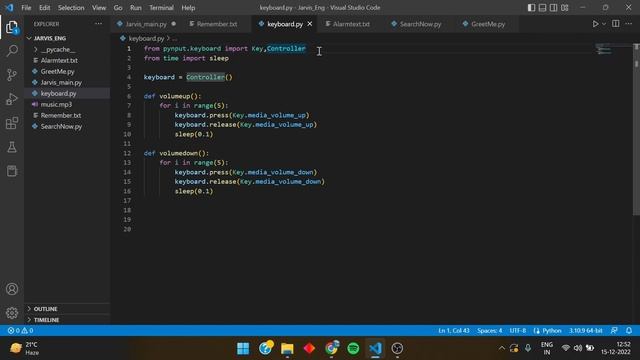Open editor More Actions ellipsis

click(x=629, y=24)
